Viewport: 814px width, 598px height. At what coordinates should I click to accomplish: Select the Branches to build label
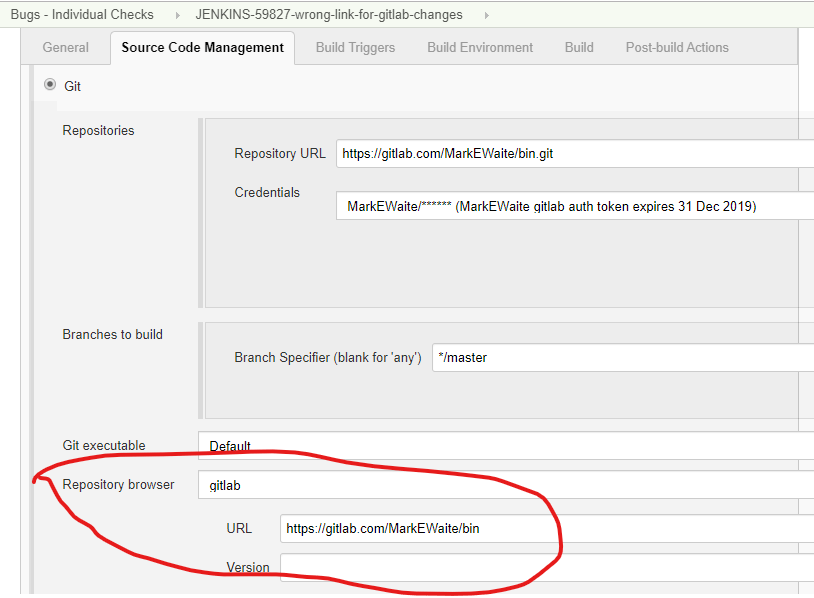(112, 334)
